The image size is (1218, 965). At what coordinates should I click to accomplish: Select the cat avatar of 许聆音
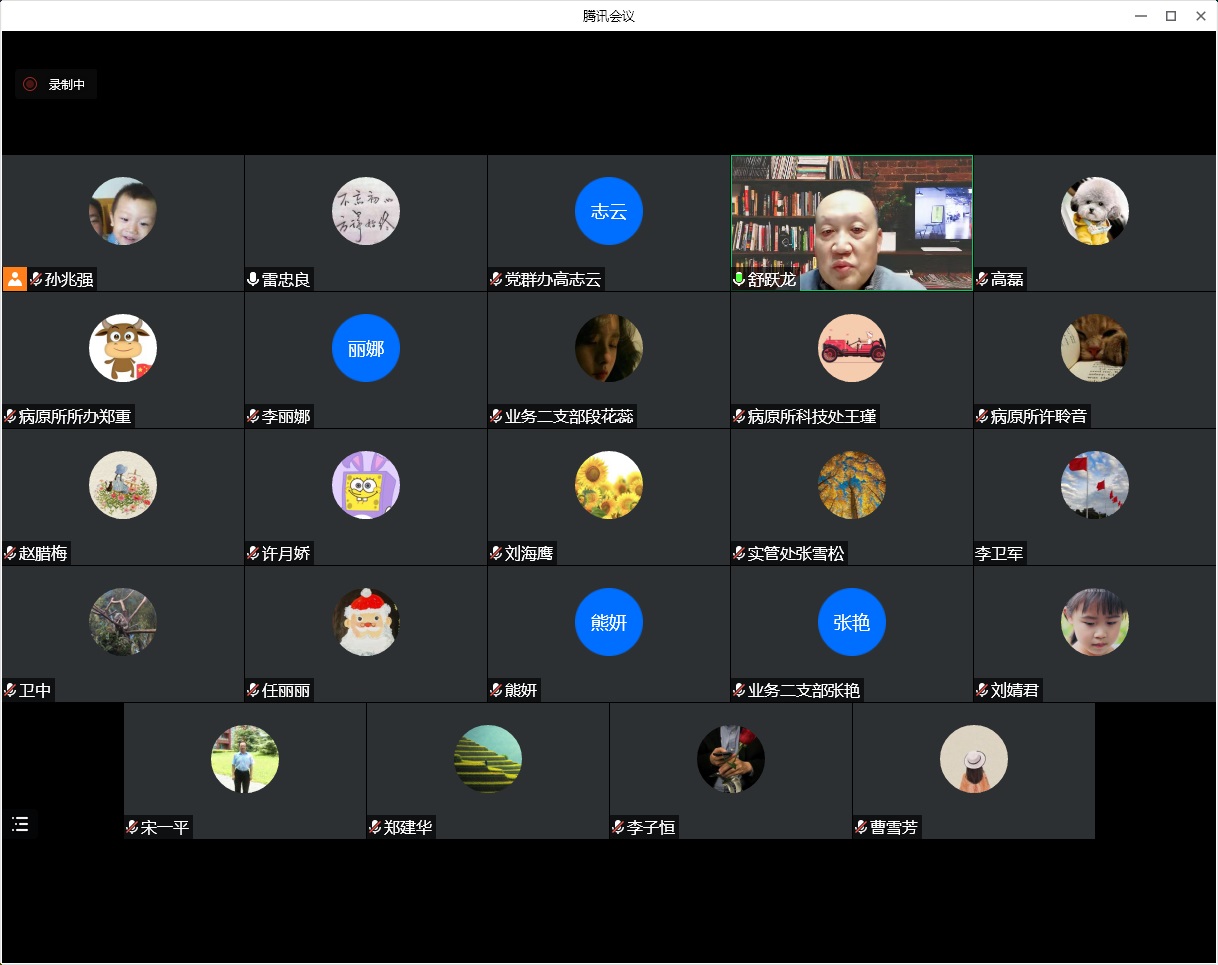tap(1095, 348)
